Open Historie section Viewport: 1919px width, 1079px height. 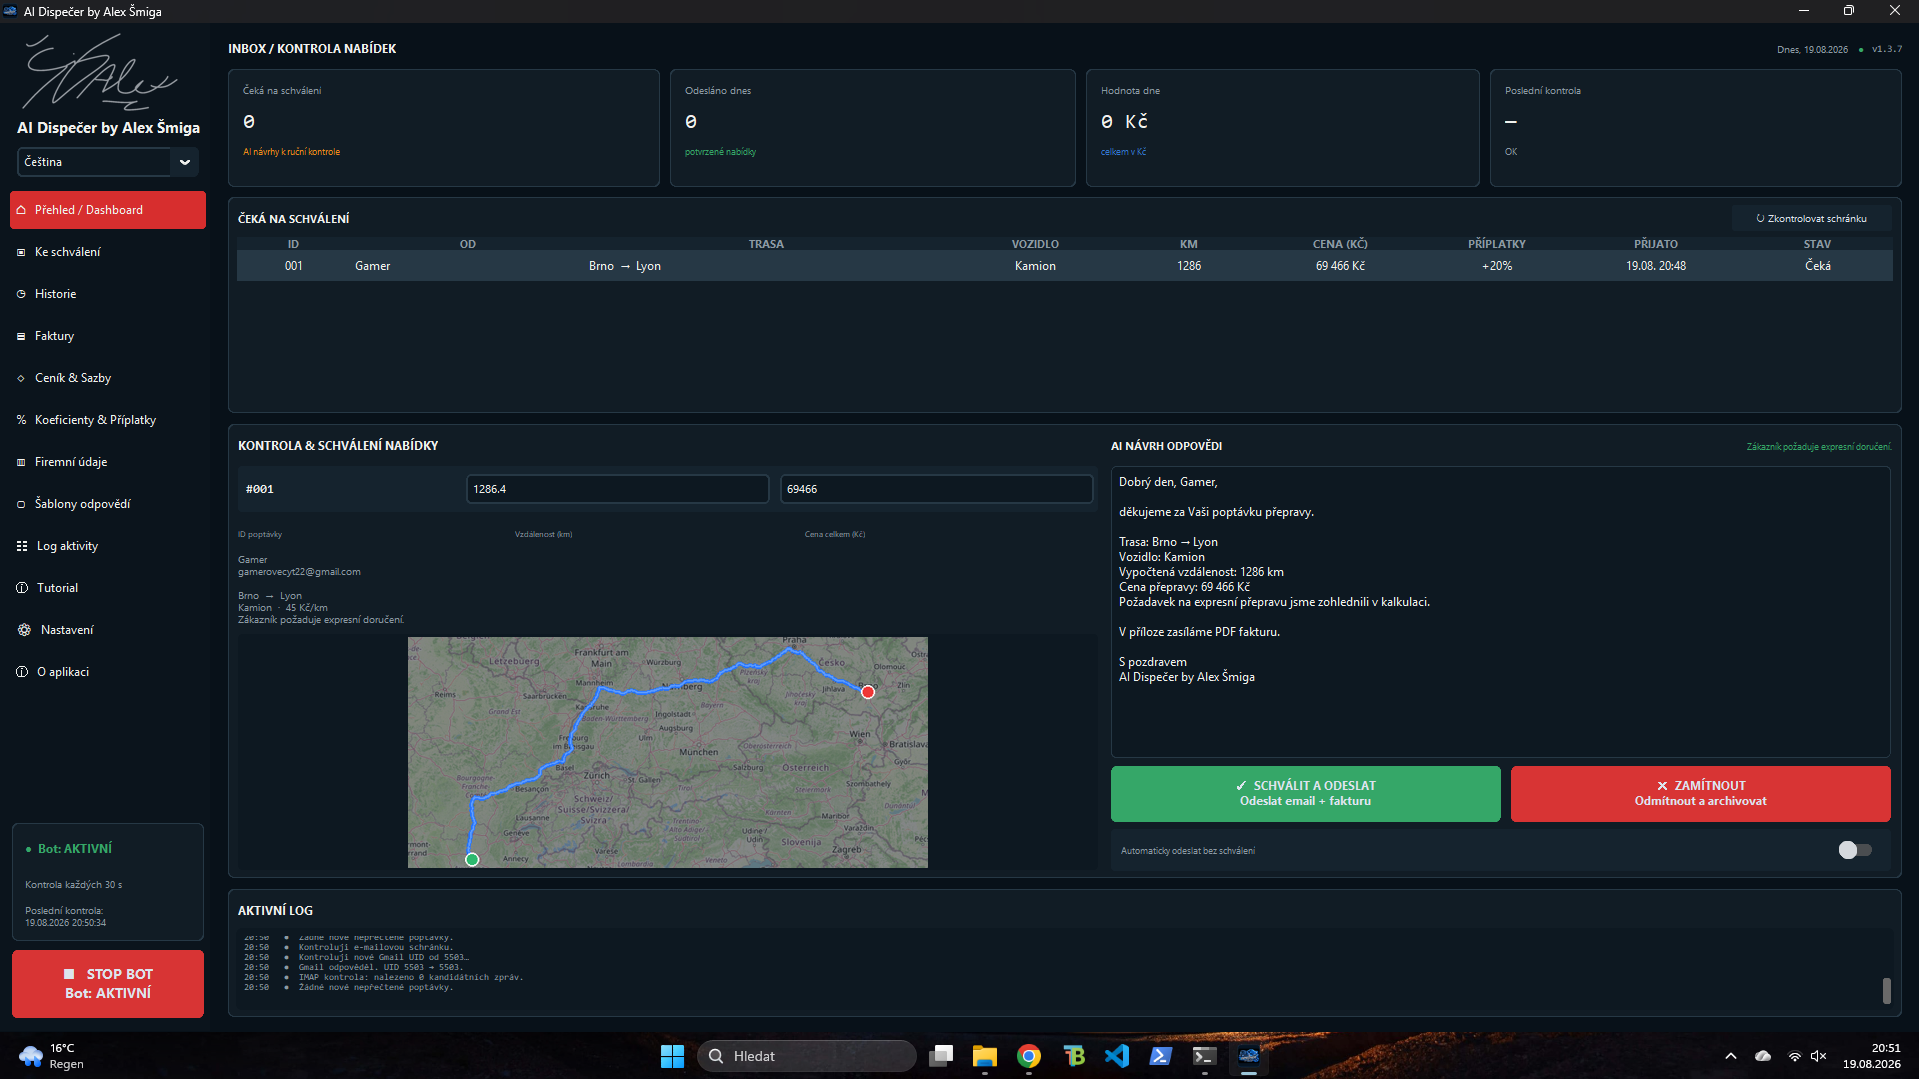(x=108, y=294)
